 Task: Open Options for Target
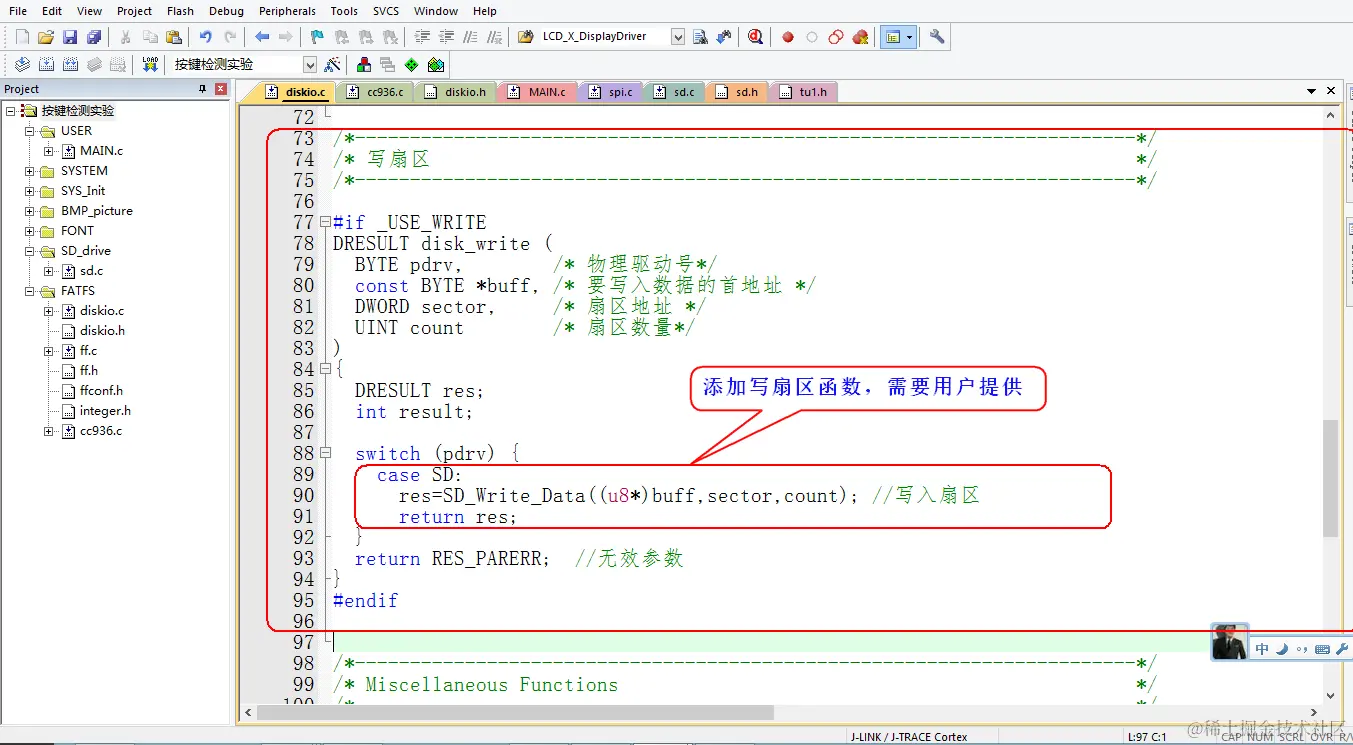point(333,63)
